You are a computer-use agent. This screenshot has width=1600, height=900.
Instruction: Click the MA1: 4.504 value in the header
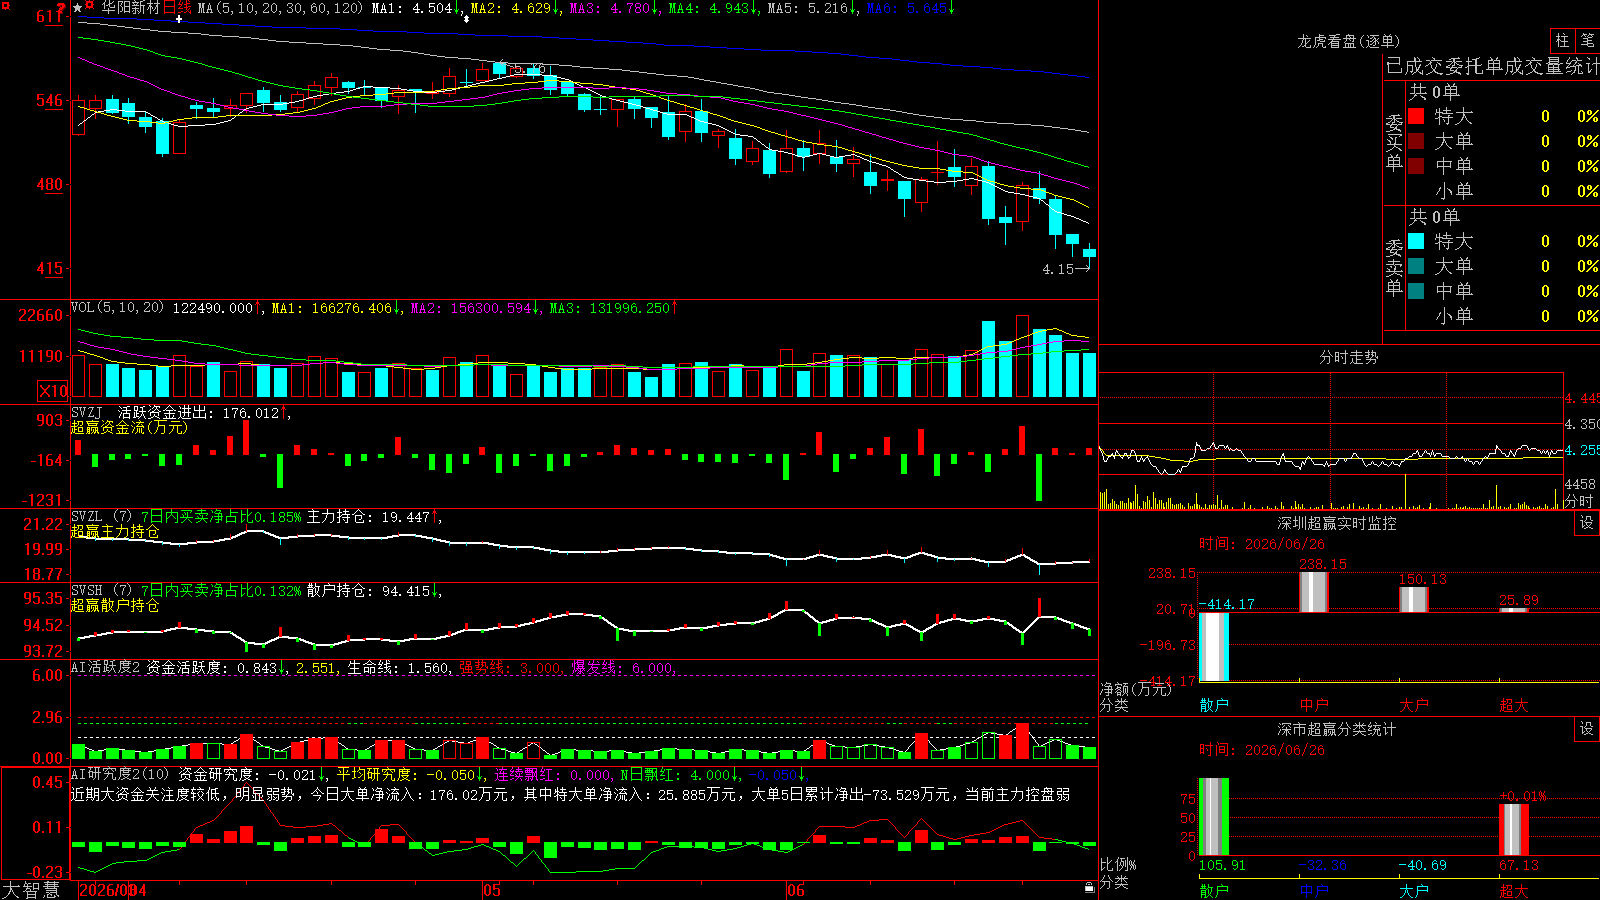pos(412,8)
